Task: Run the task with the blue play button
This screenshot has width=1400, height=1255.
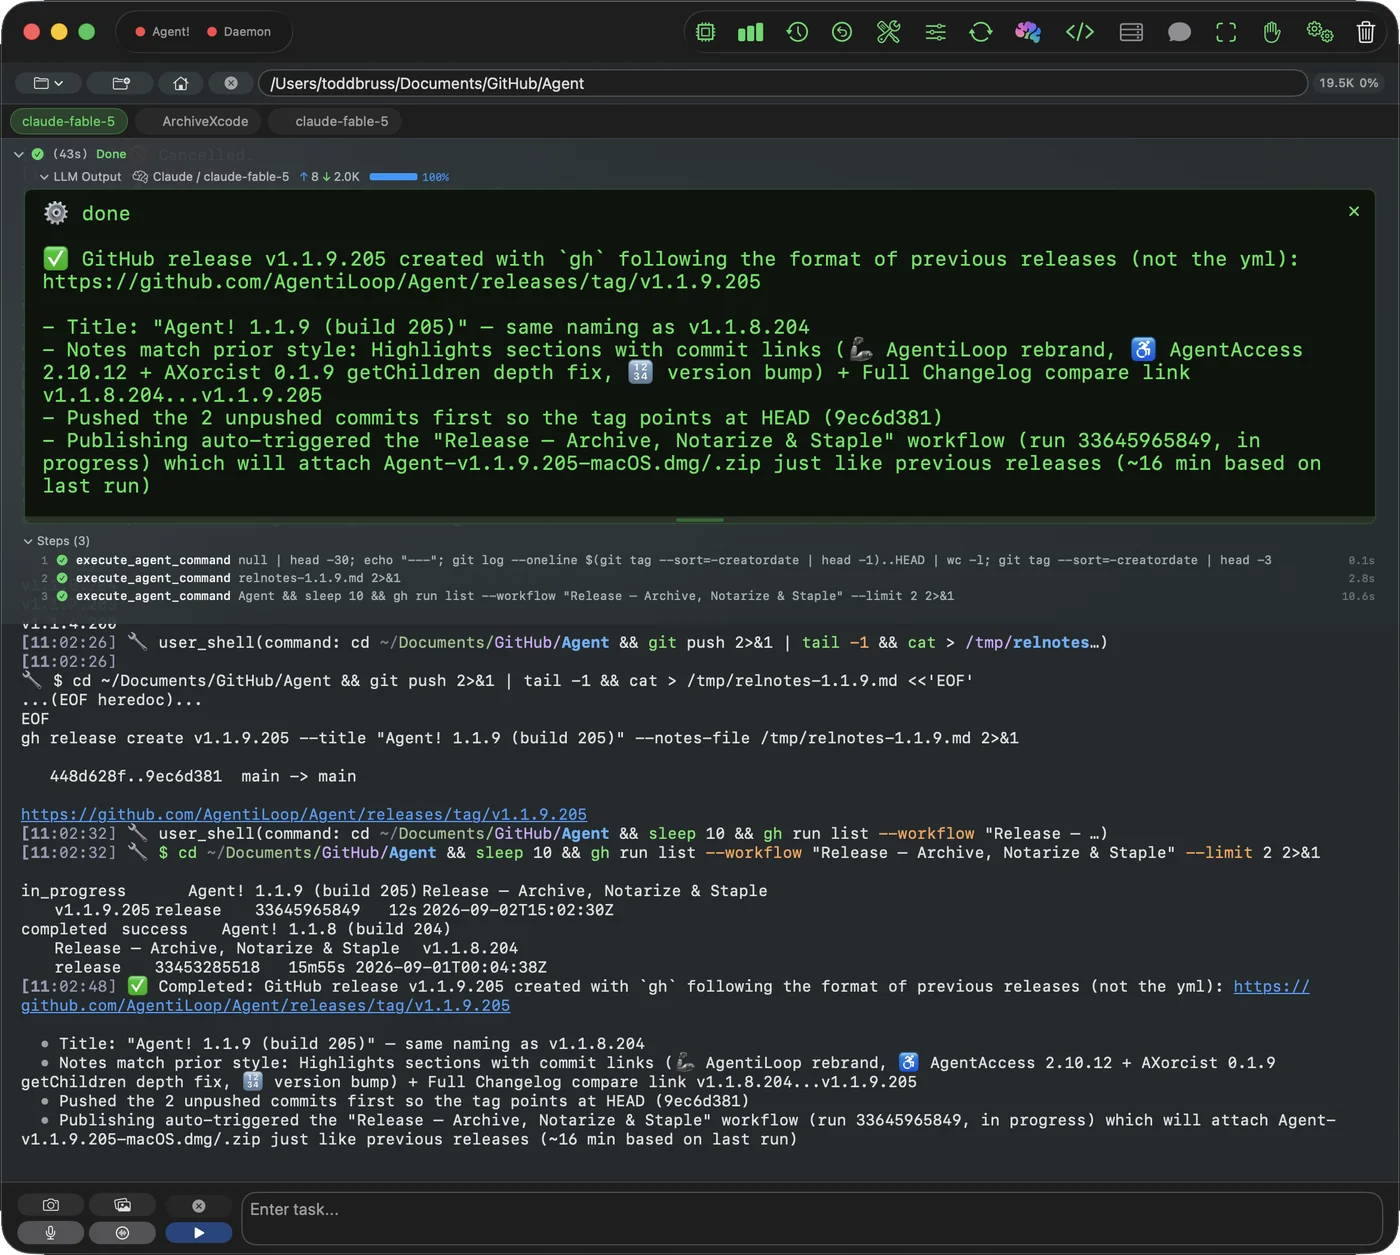Action: click(199, 1233)
